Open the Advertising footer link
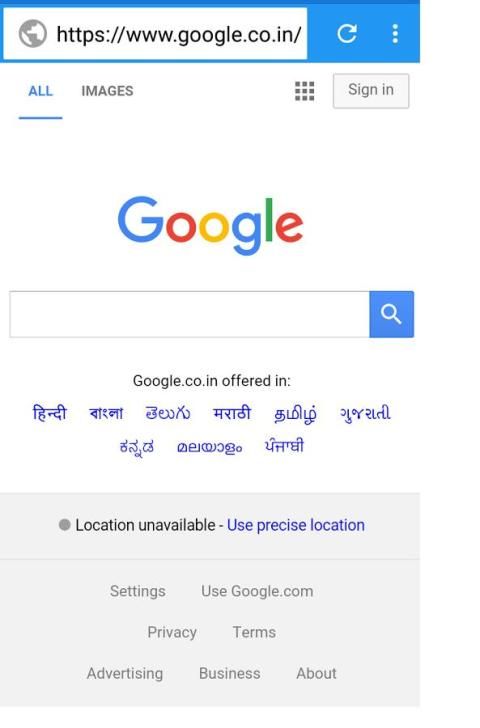Screen dimensions: 480x728 click(125, 673)
